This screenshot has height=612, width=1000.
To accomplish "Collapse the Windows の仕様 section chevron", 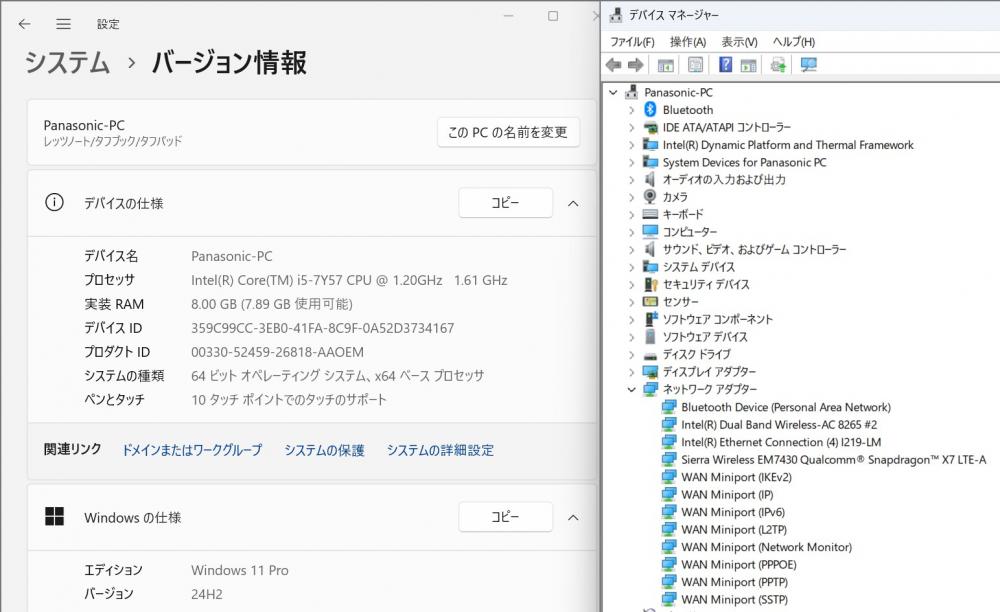I will click(573, 517).
